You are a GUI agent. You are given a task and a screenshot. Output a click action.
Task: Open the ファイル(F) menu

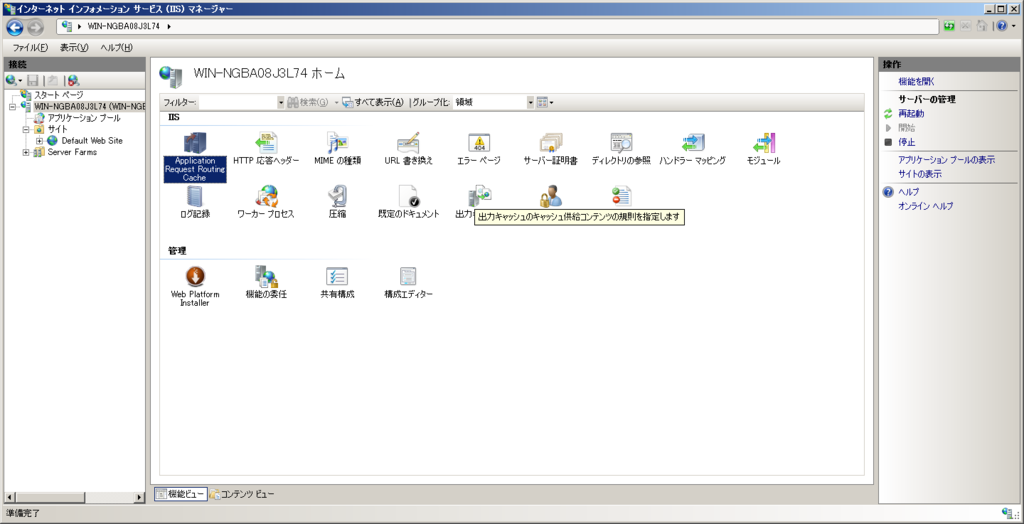pyautogui.click(x=30, y=47)
